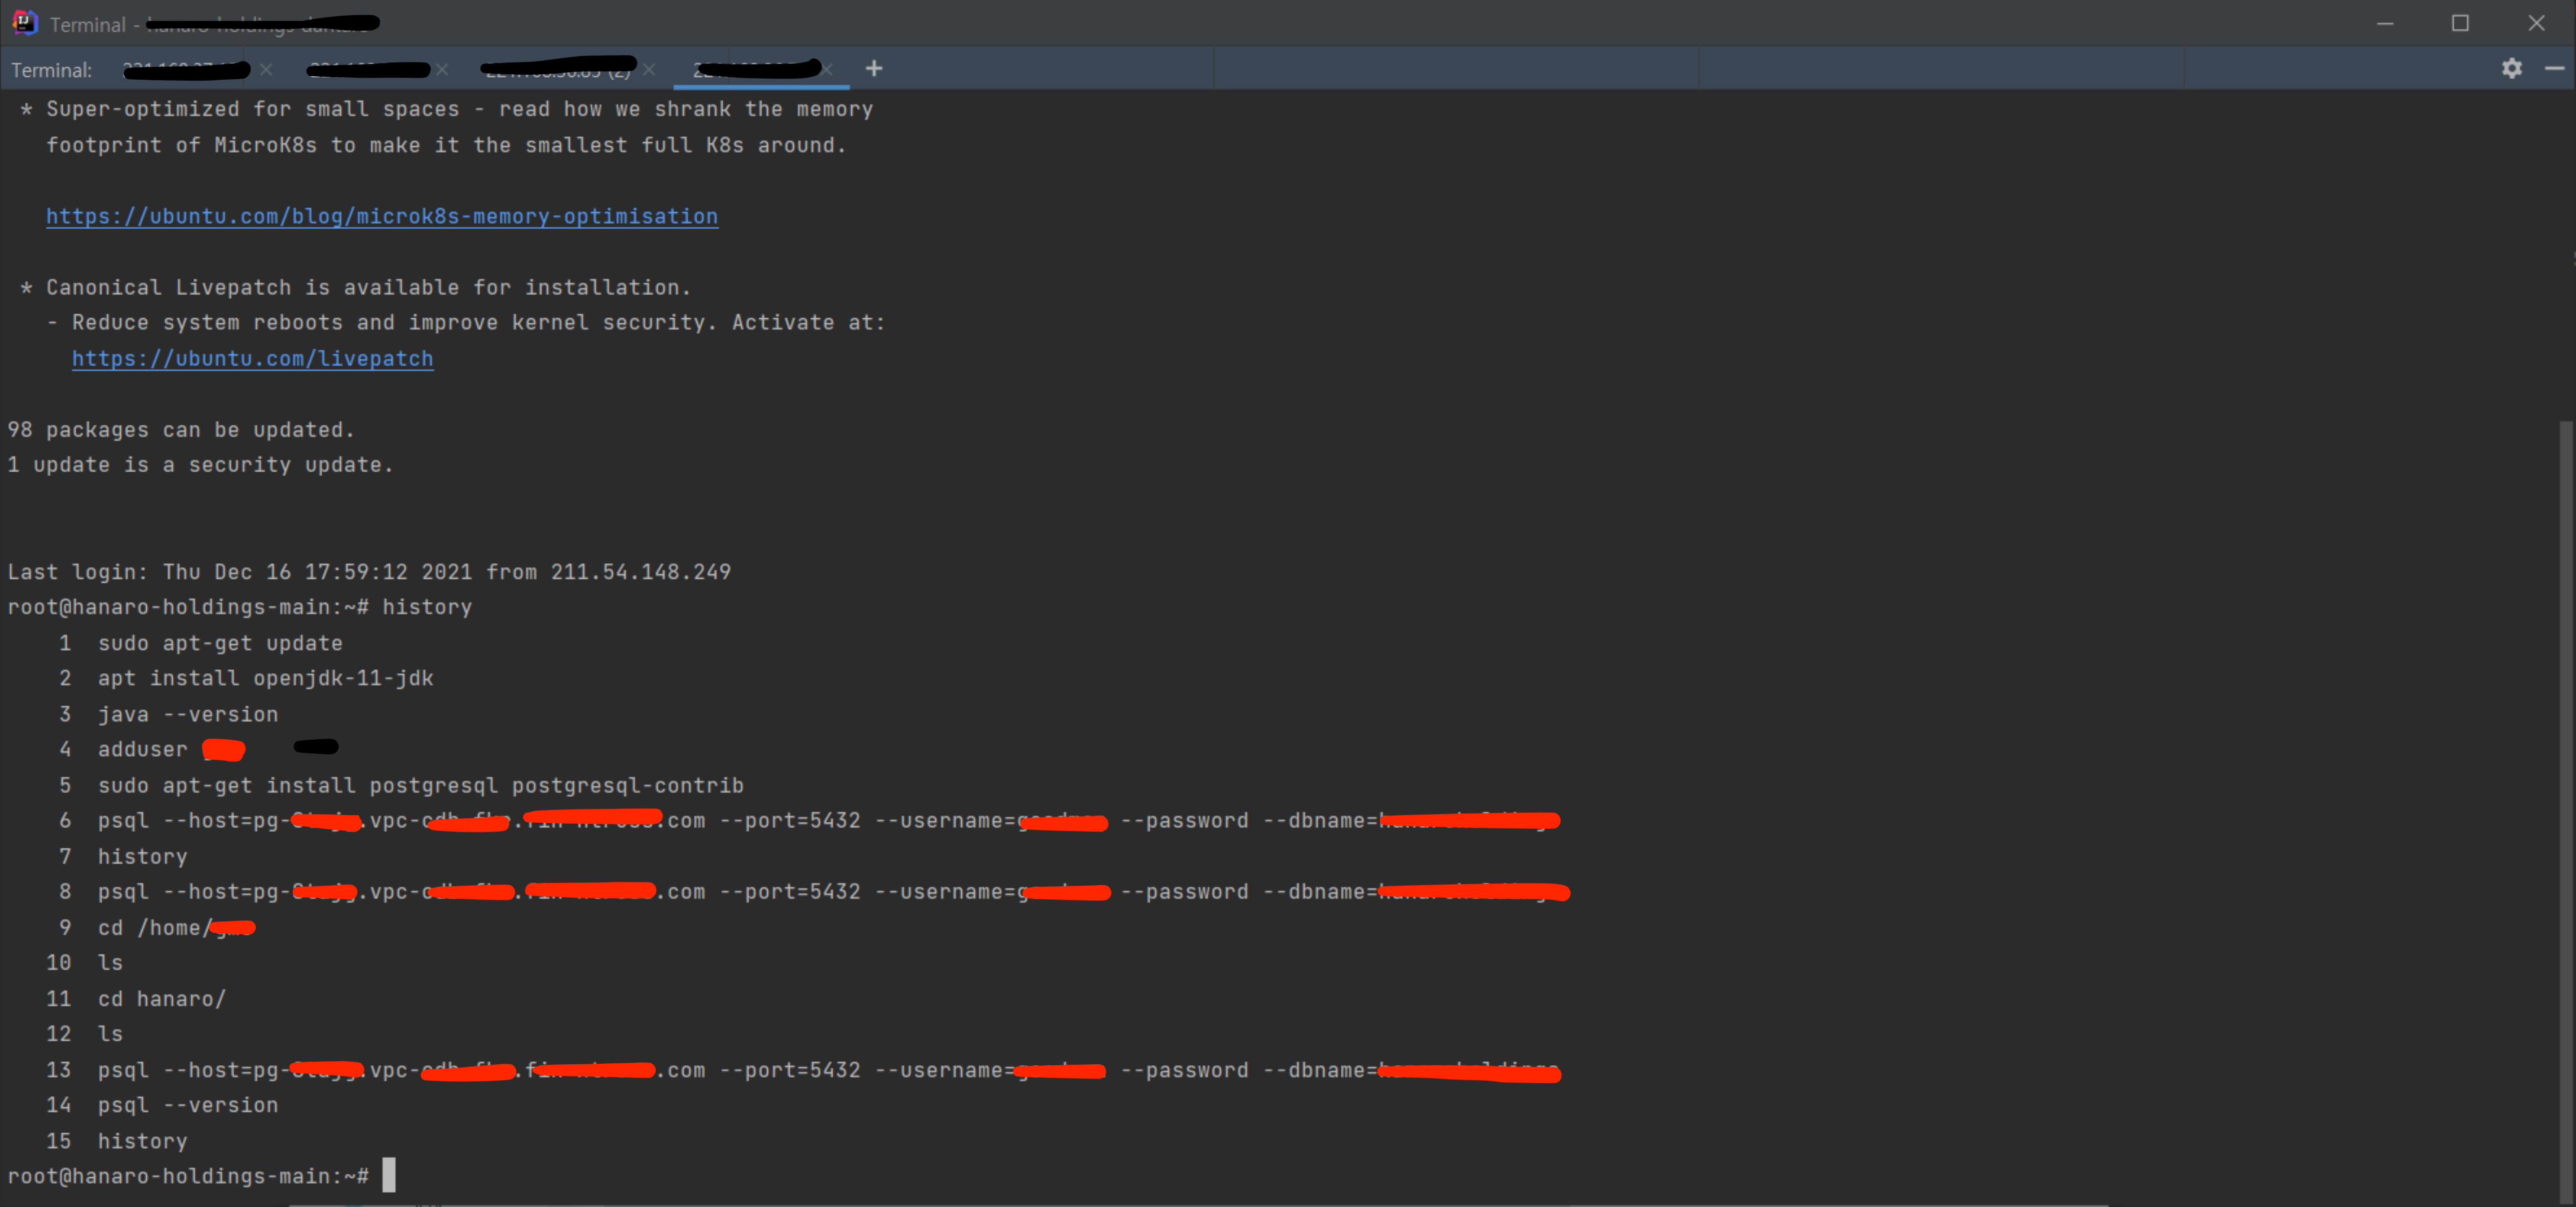Click '98 packages can be updated.' text
Image resolution: width=2576 pixels, height=1207 pixels.
click(181, 430)
